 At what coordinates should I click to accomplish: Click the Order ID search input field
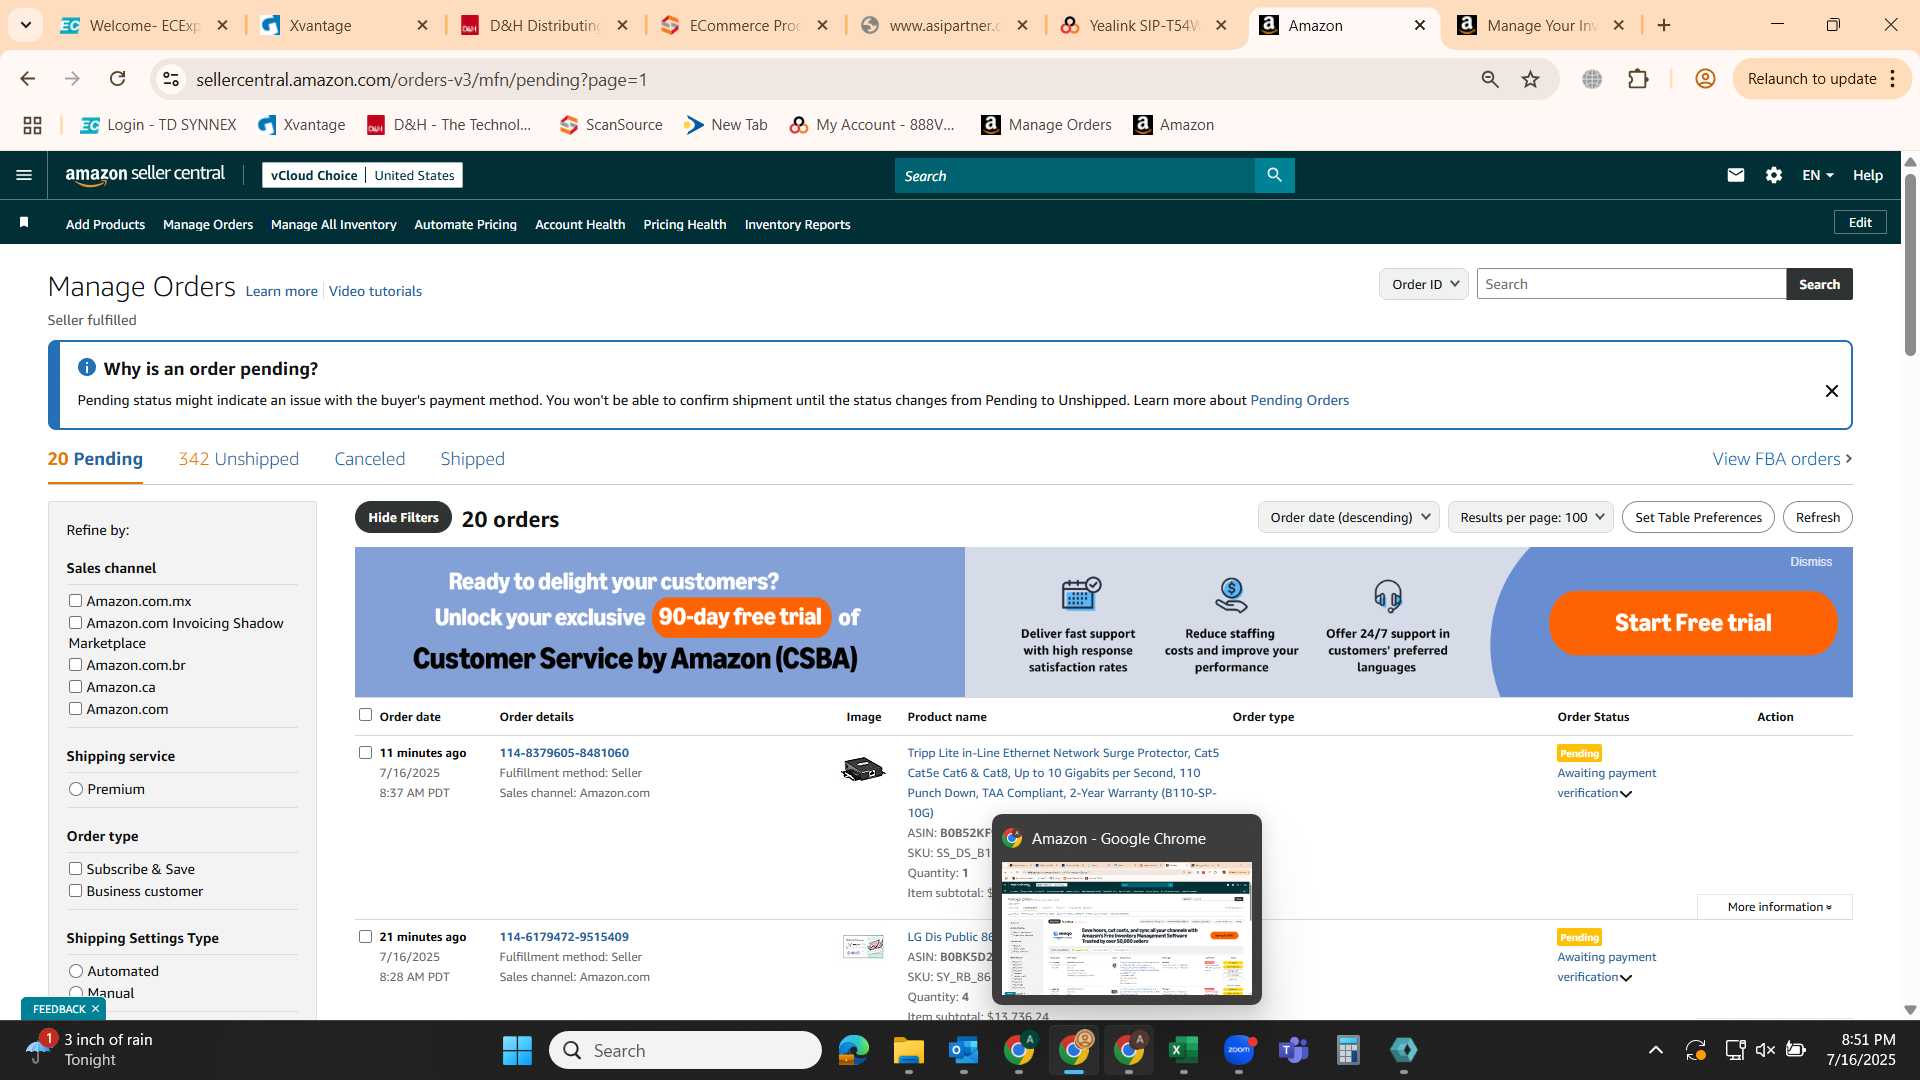click(x=1631, y=284)
